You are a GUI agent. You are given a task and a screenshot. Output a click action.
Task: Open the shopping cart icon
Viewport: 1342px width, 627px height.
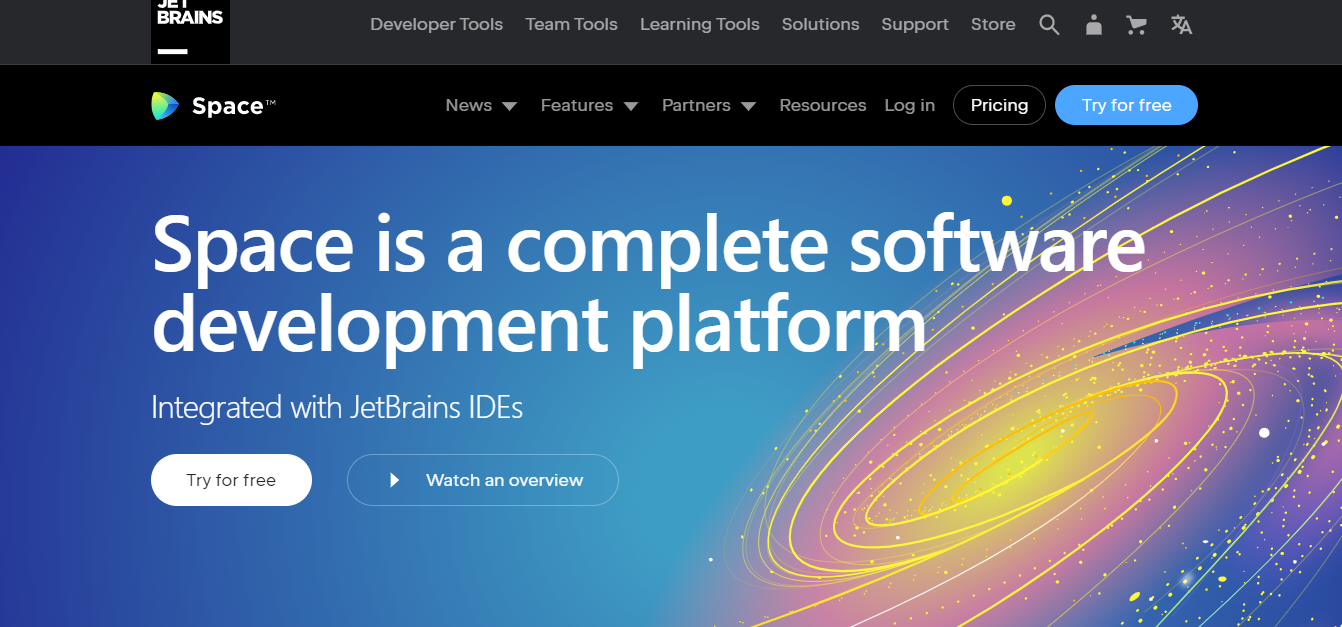tap(1136, 25)
